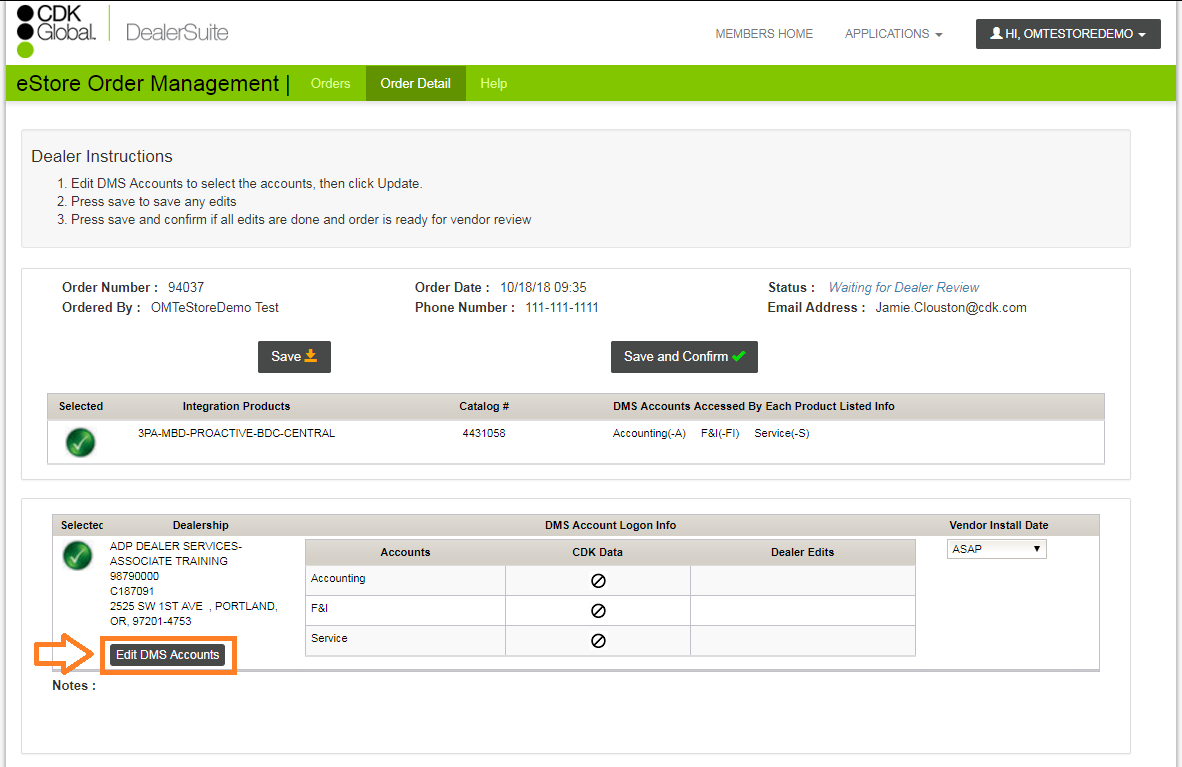Click the product name 3PA-MBD-PROACTIVE-BDC-CENTRAL

(x=236, y=433)
